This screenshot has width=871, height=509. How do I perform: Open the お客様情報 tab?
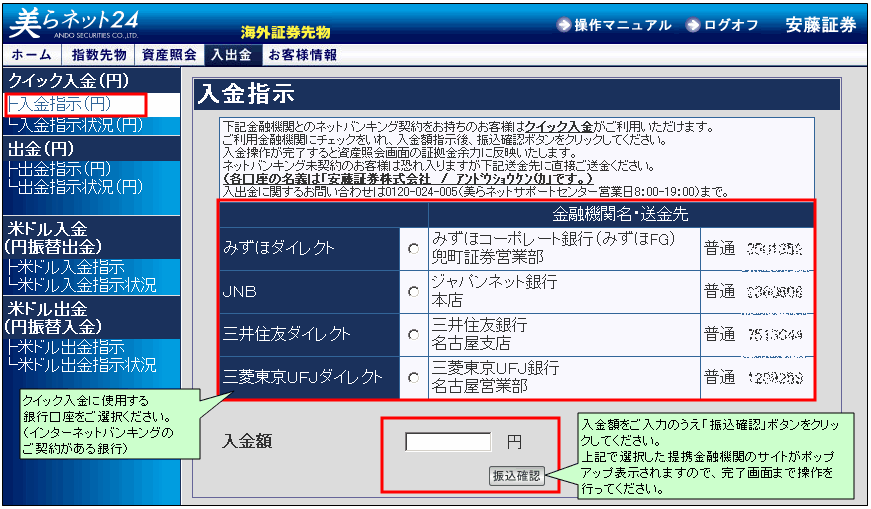click(302, 54)
